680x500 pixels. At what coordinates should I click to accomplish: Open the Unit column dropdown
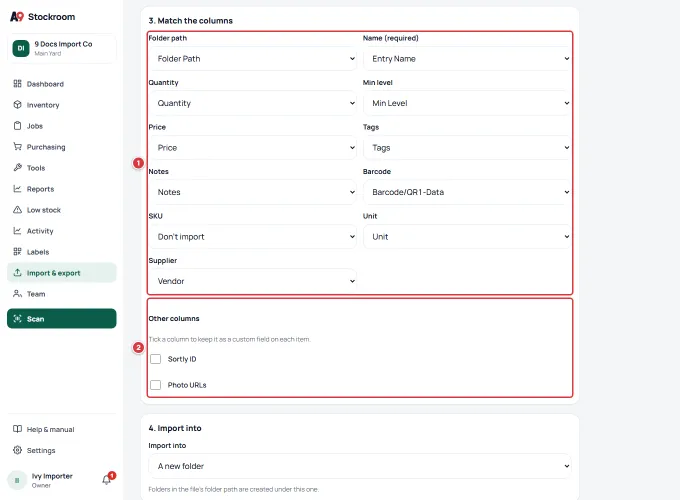point(467,237)
